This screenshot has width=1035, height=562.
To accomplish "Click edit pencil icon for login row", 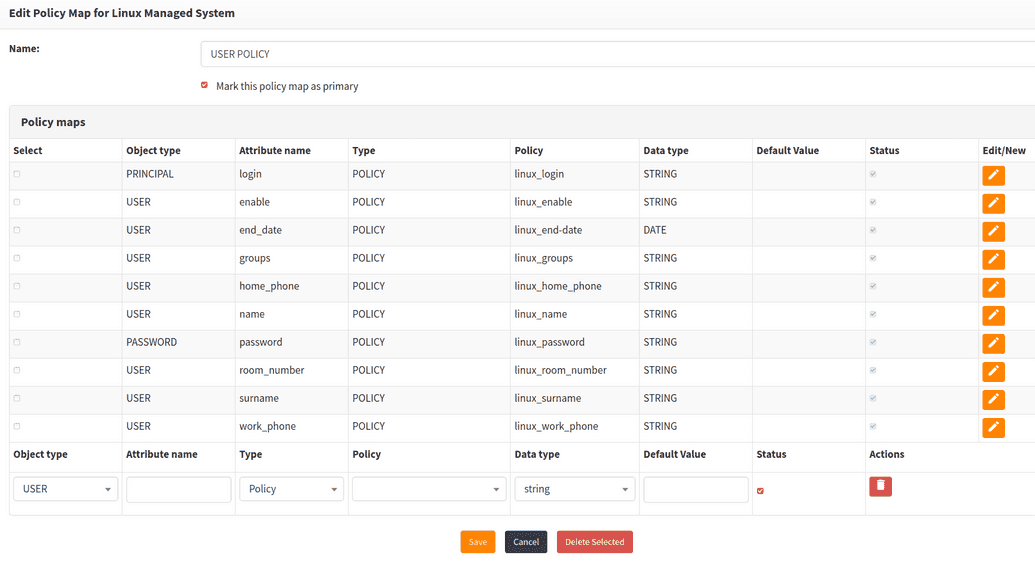I will [x=993, y=175].
